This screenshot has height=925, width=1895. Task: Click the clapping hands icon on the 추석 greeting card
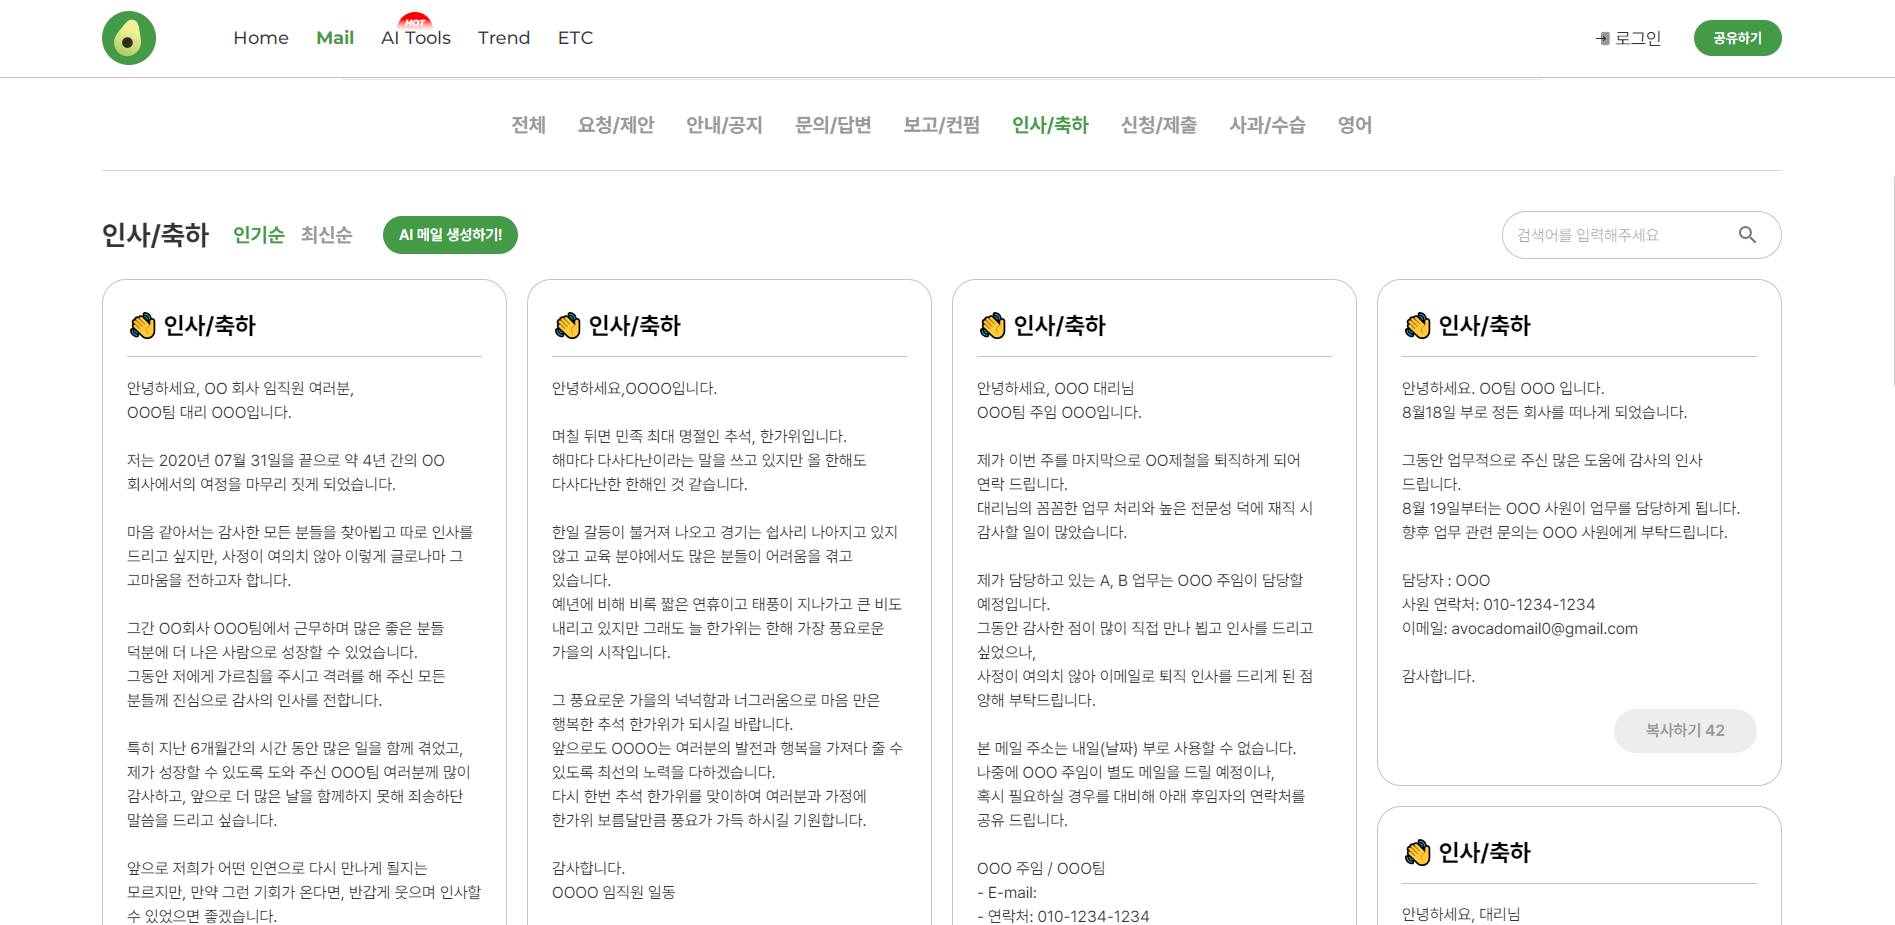pyautogui.click(x=568, y=326)
